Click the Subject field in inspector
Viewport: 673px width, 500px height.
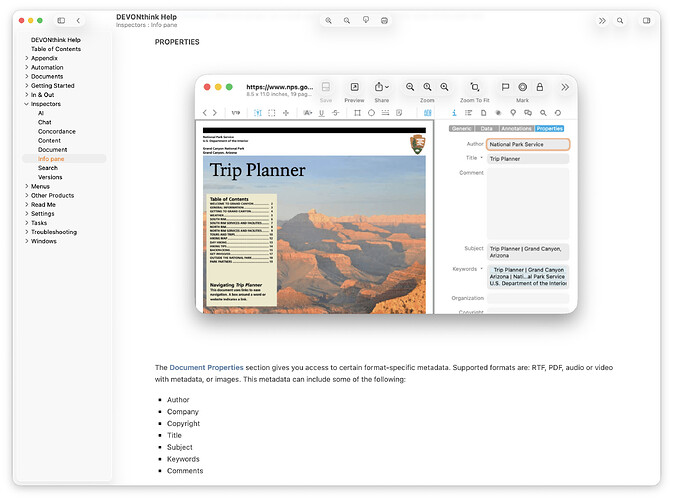click(x=528, y=252)
